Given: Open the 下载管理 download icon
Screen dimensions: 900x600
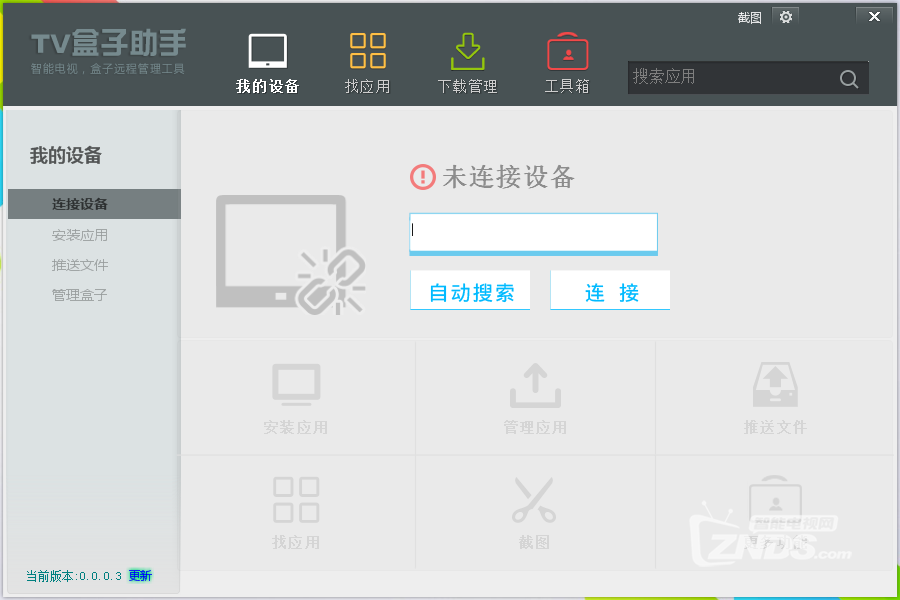Looking at the screenshot, I should pyautogui.click(x=467, y=51).
